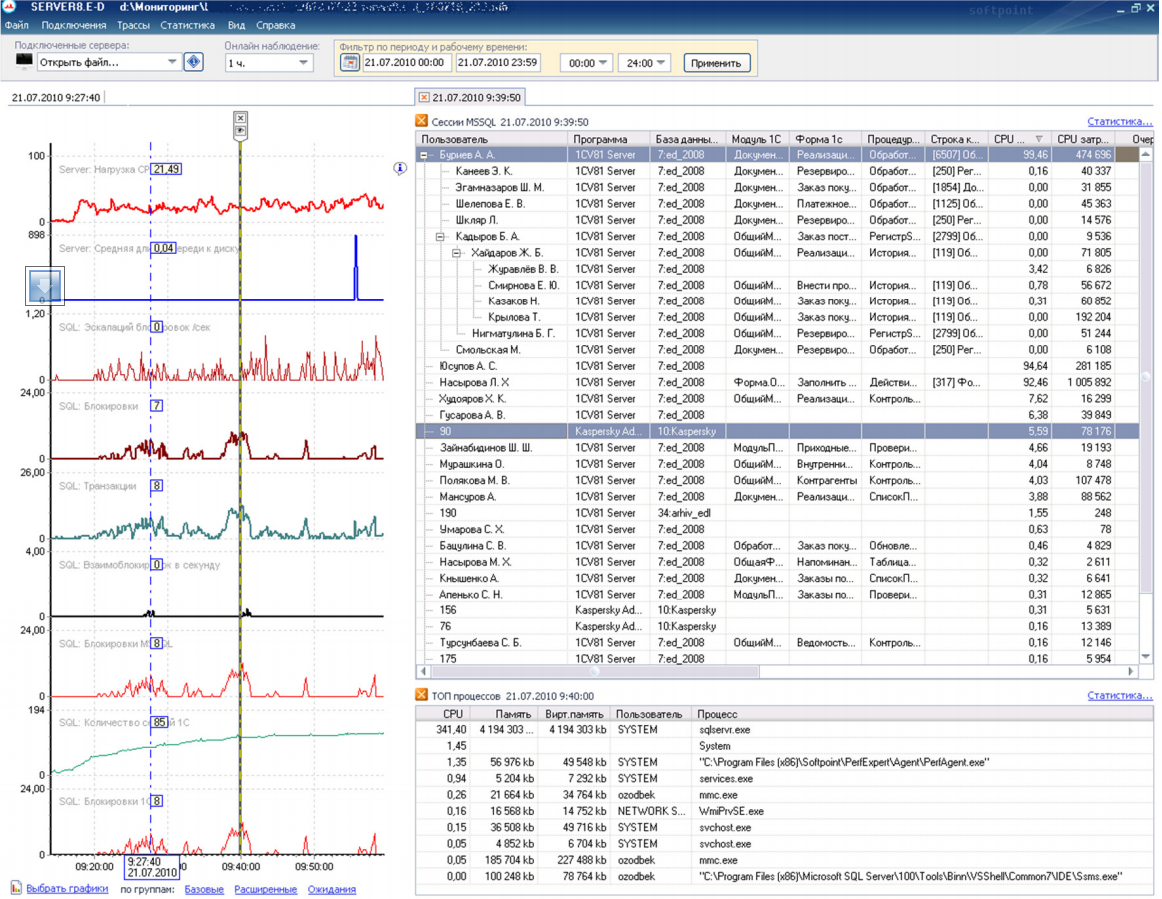This screenshot has height=899, width=1162.
Task: Click the sessions table horizontal scrollbar
Action: click(594, 671)
